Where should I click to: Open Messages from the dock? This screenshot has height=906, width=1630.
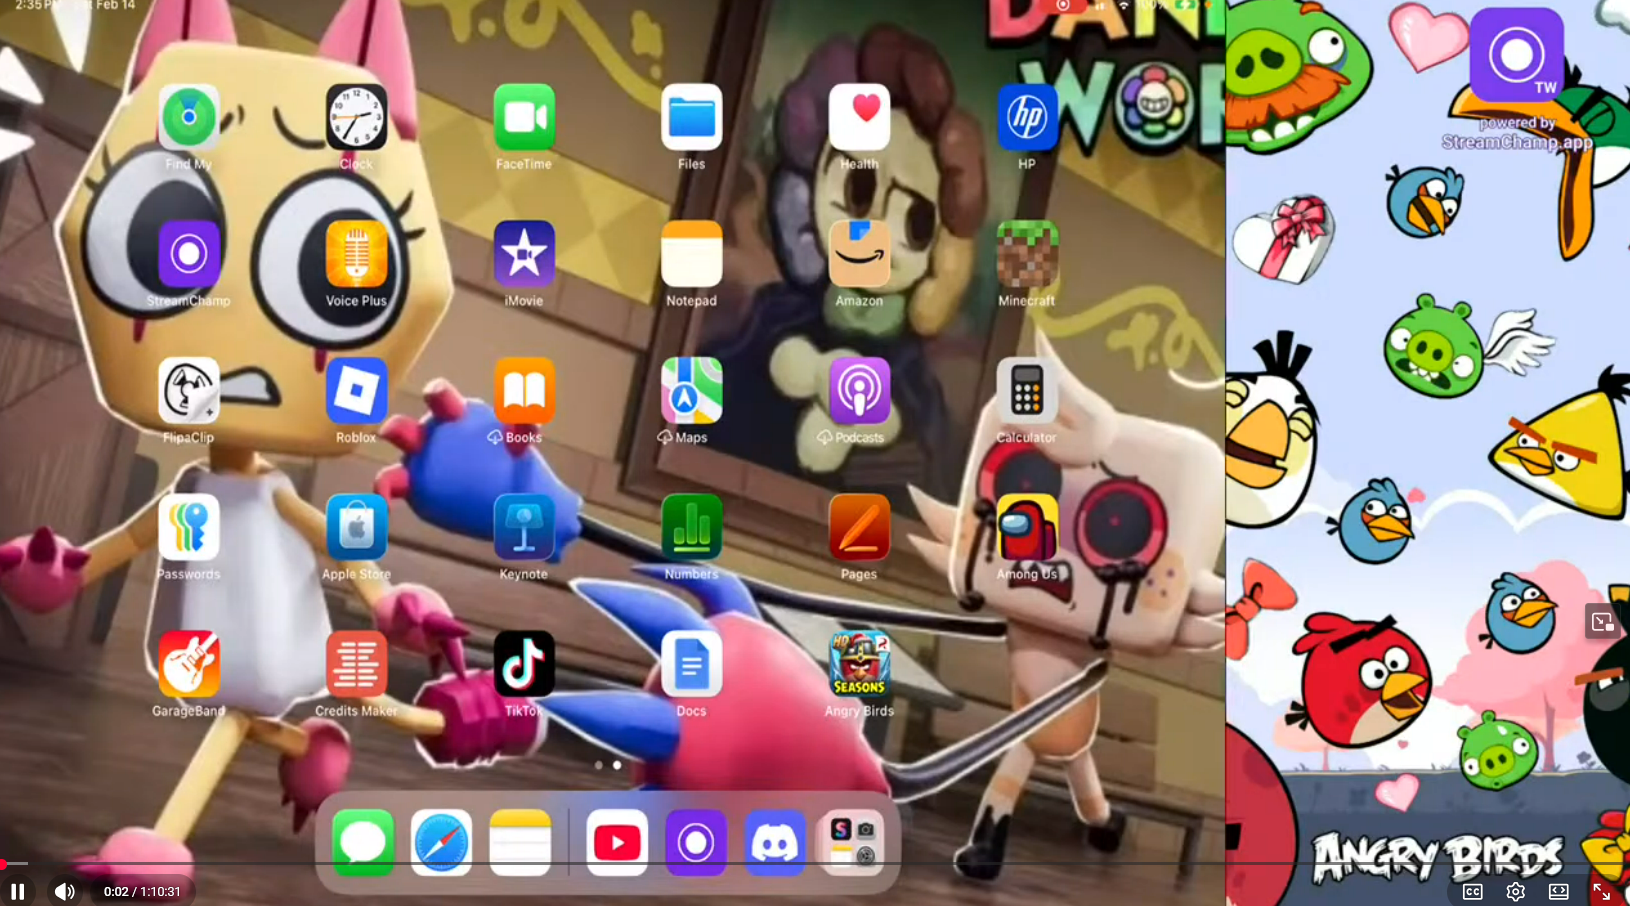(x=363, y=843)
